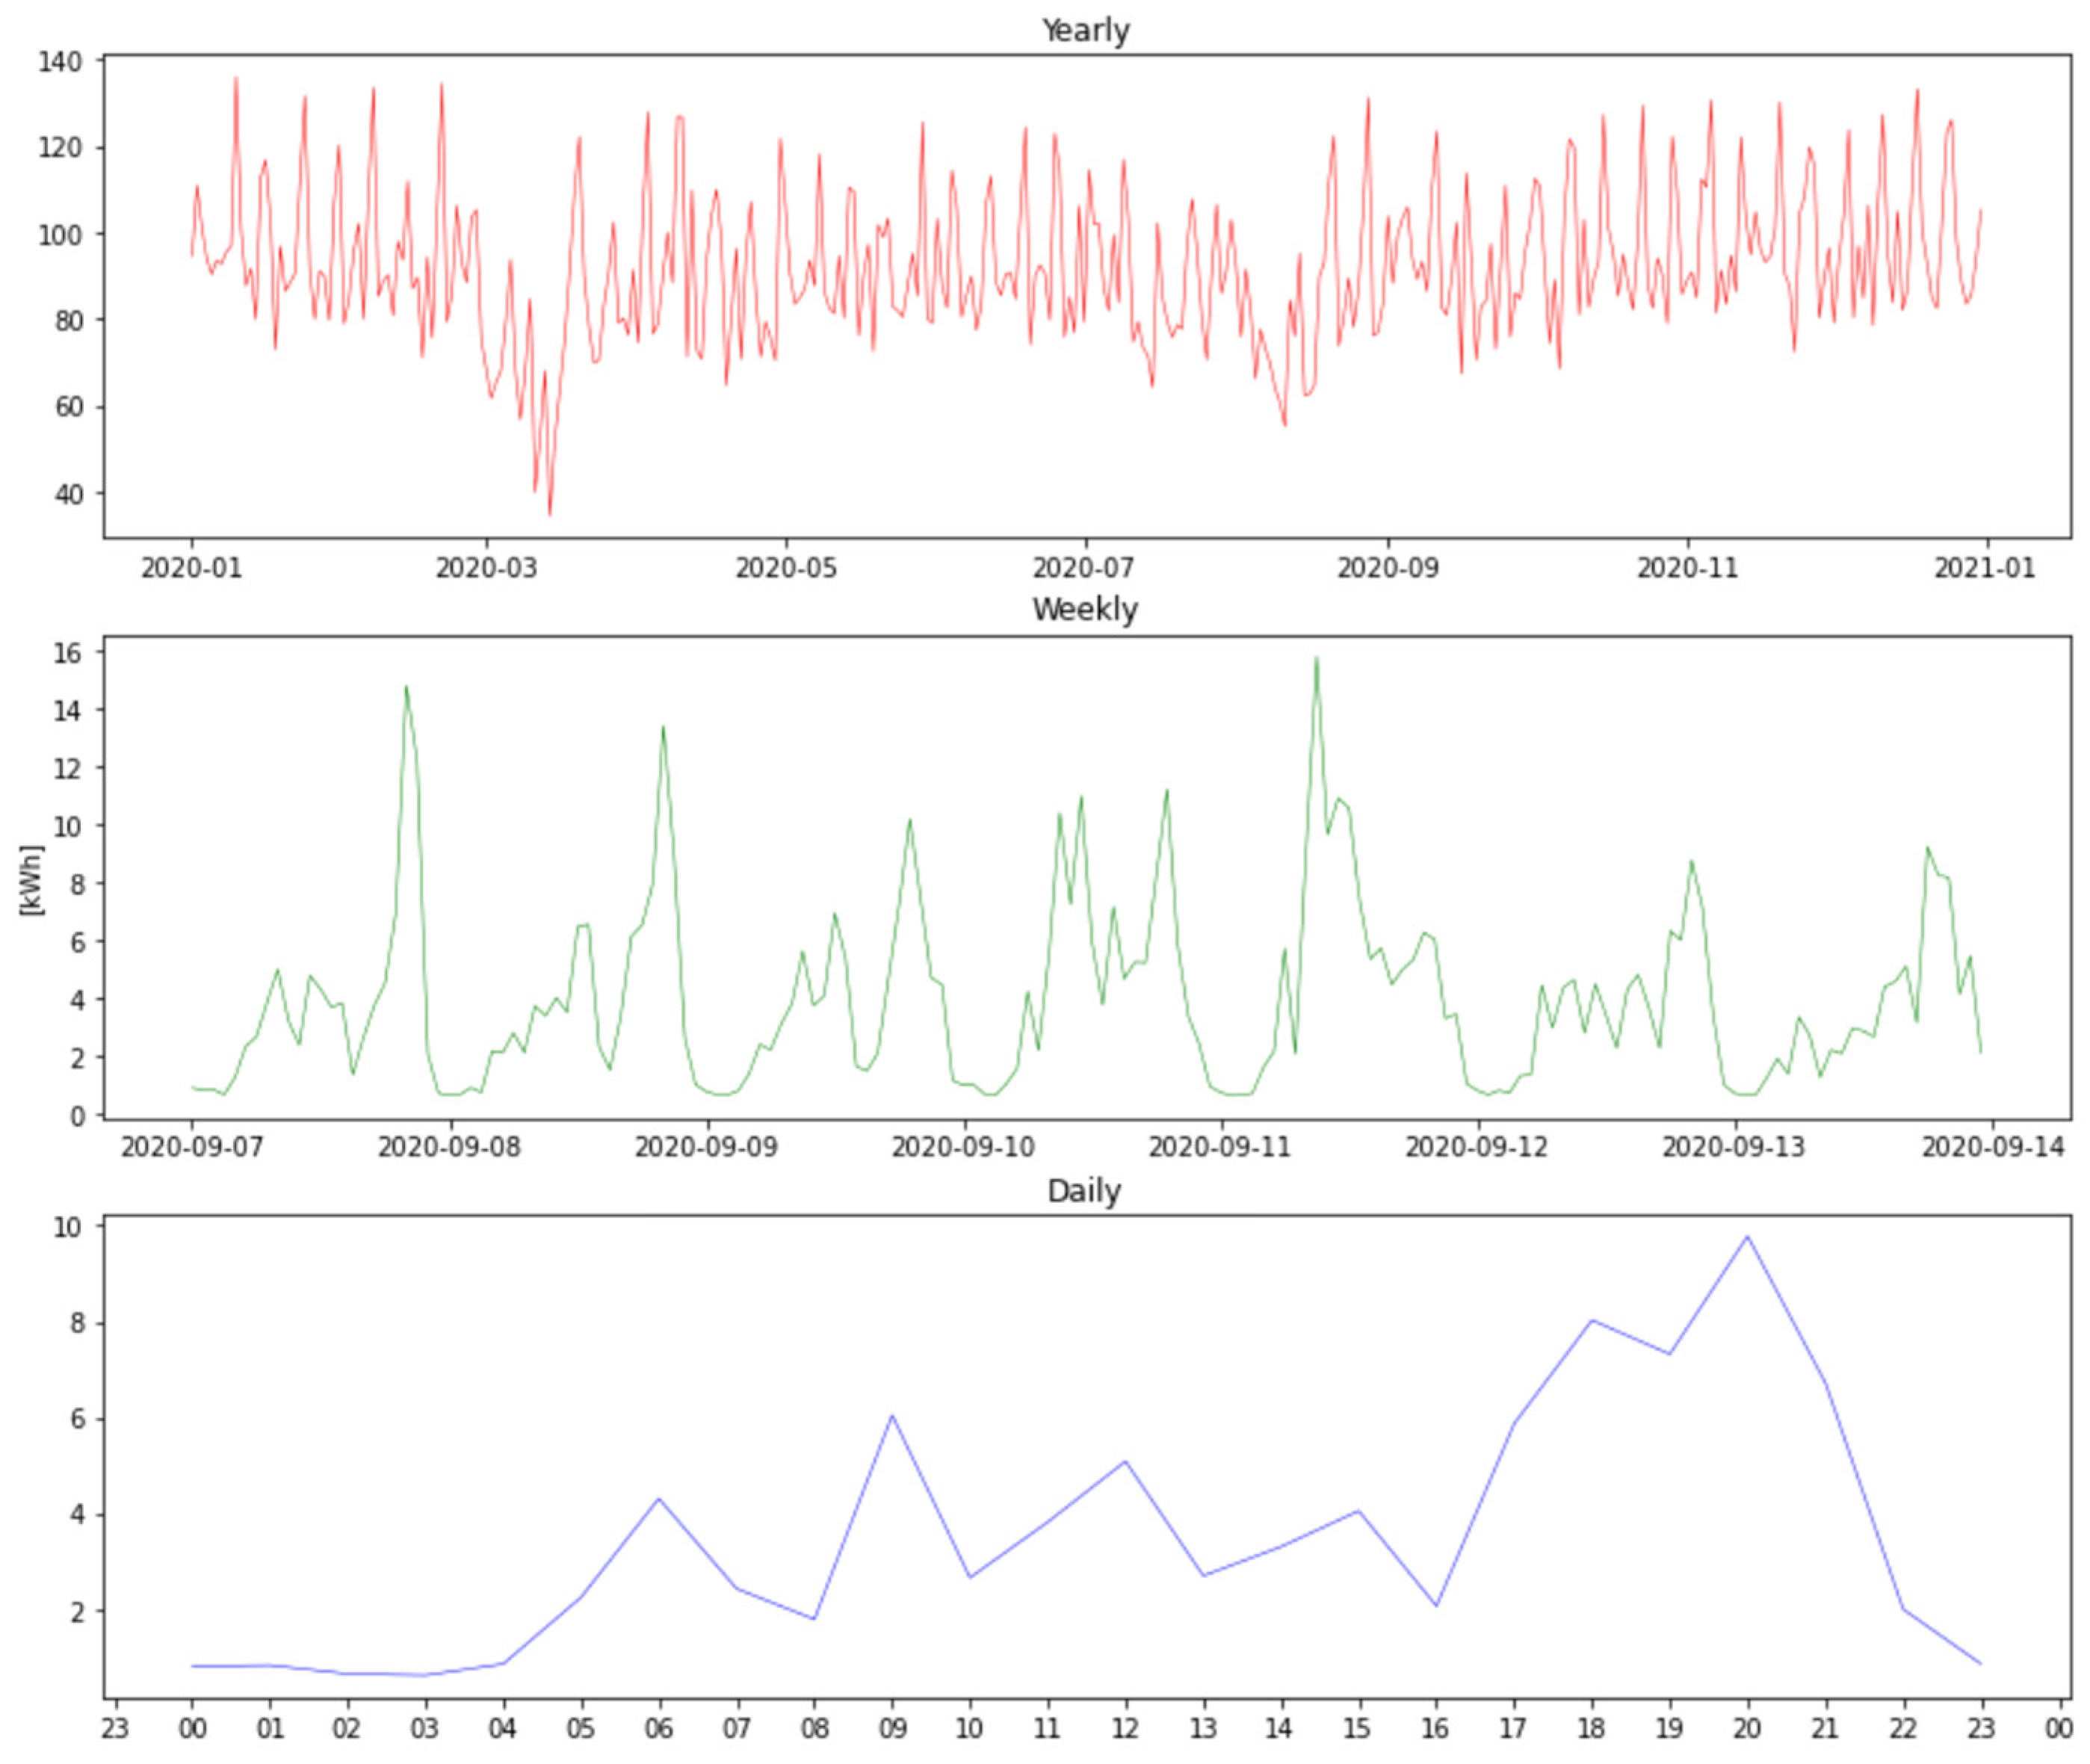Click the highest green peak on 2020-09-11
2090x1764 pixels.
(x=1316, y=658)
